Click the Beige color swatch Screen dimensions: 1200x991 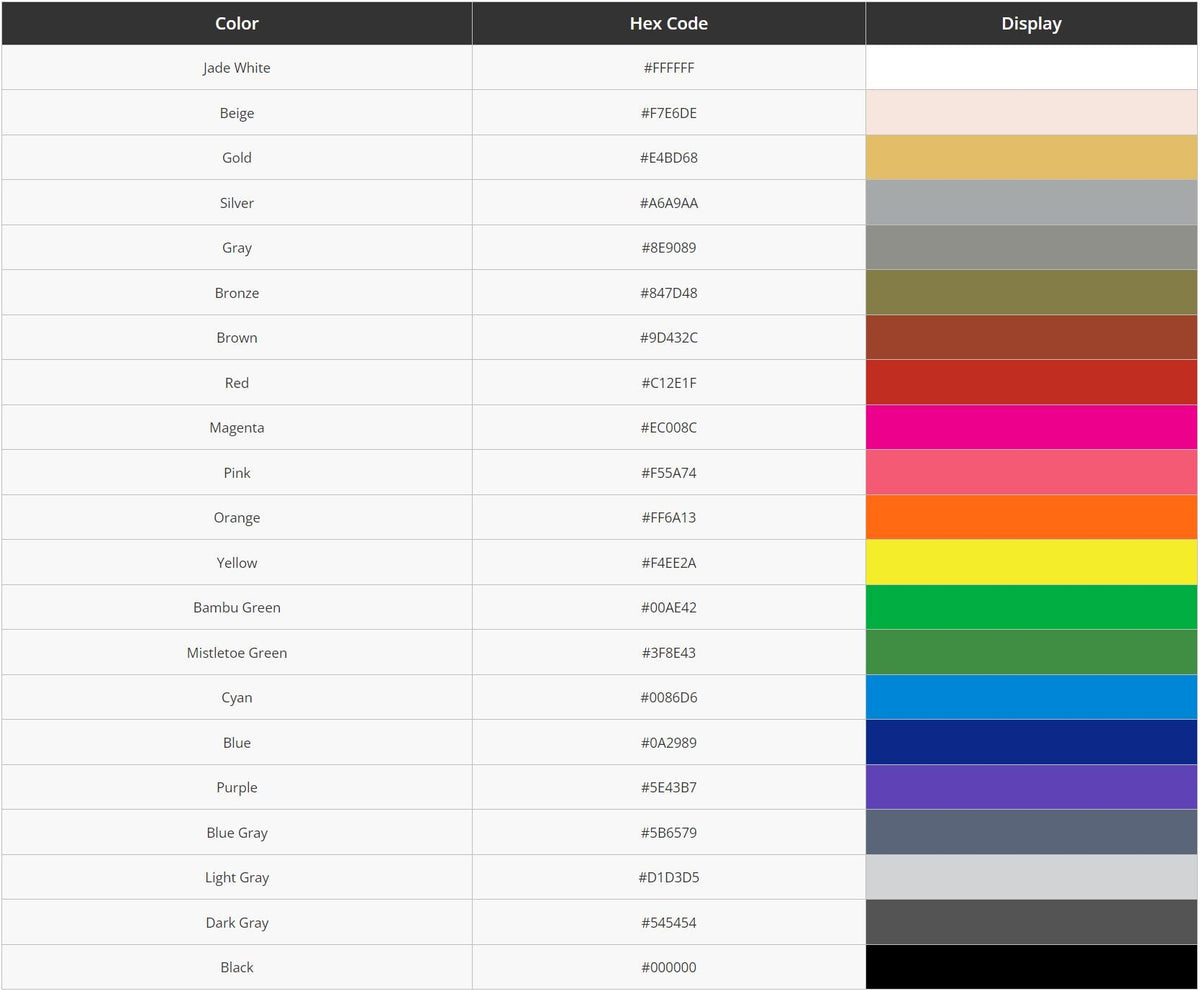coord(1031,113)
